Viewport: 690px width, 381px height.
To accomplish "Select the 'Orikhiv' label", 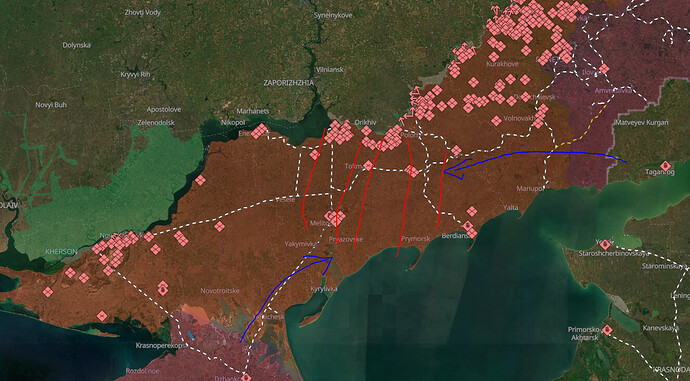I will coord(365,122).
